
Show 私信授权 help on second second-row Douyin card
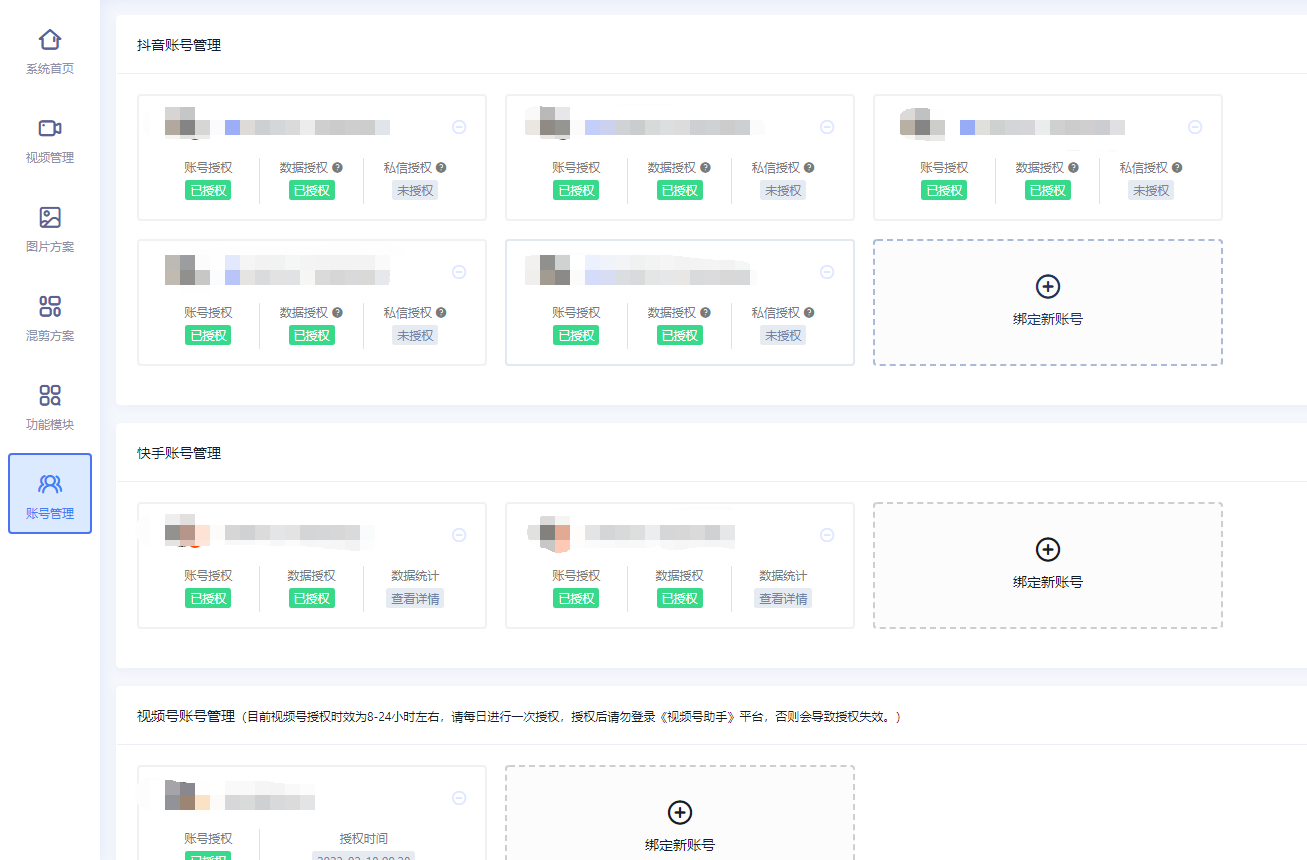[x=809, y=313]
